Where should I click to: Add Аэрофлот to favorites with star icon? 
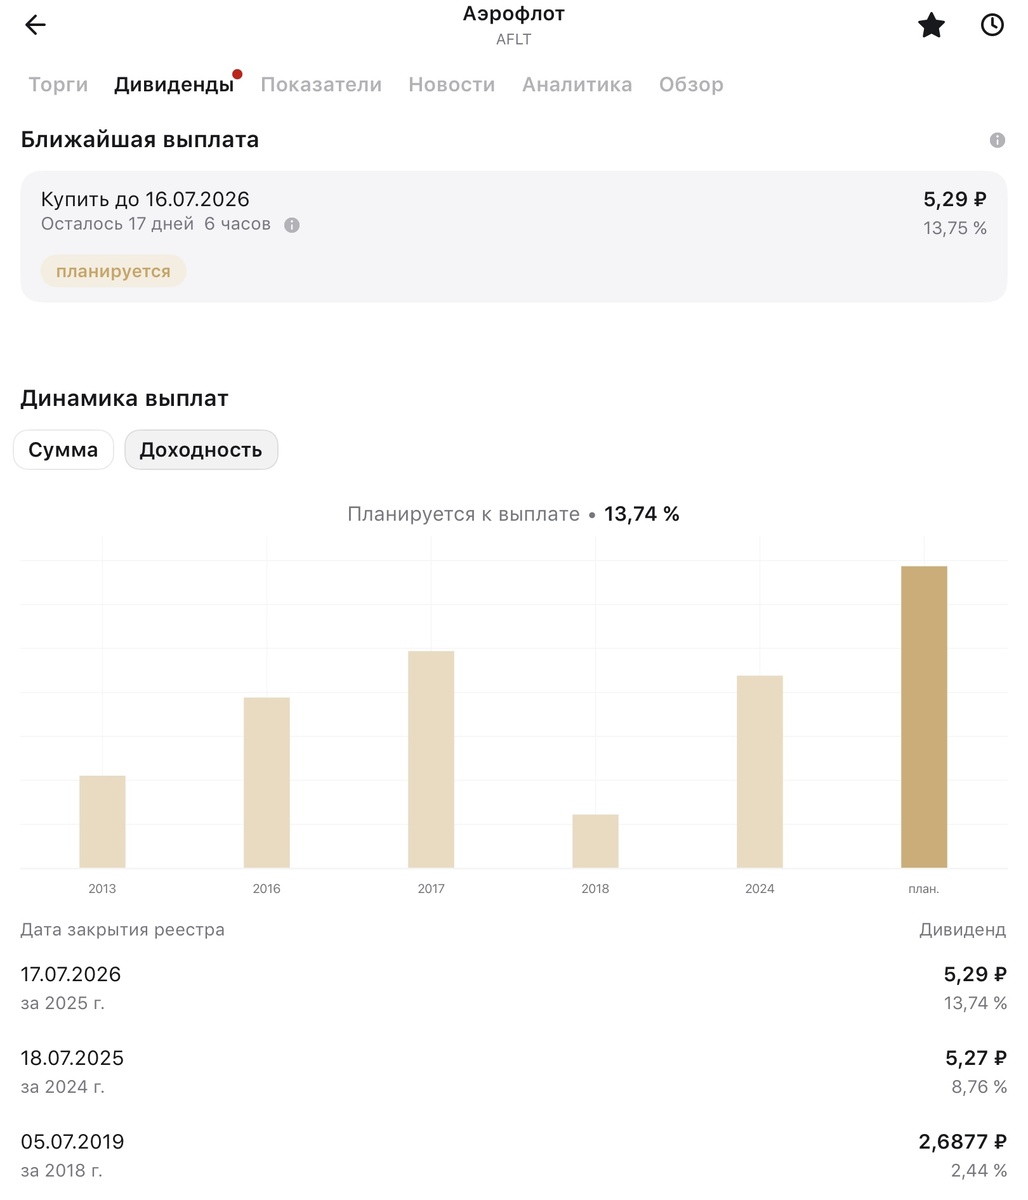coord(931,25)
